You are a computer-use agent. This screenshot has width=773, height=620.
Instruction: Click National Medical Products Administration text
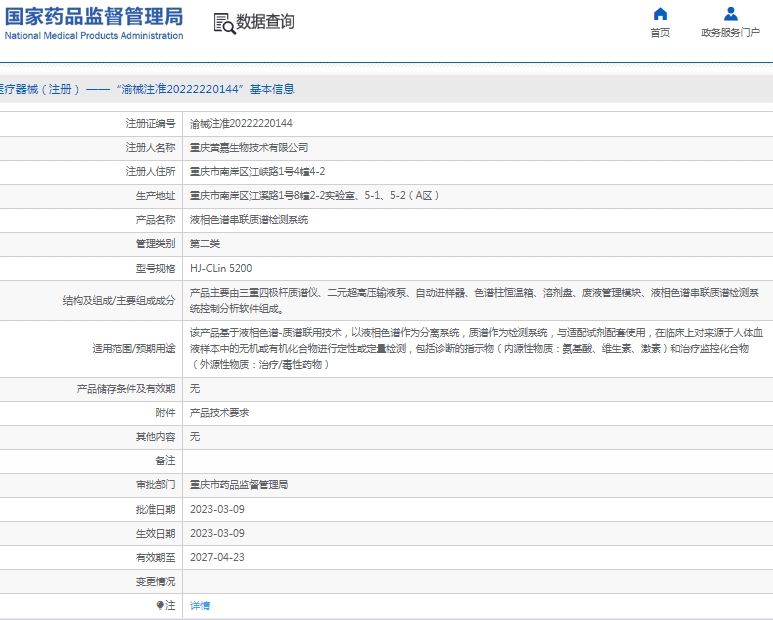(94, 35)
